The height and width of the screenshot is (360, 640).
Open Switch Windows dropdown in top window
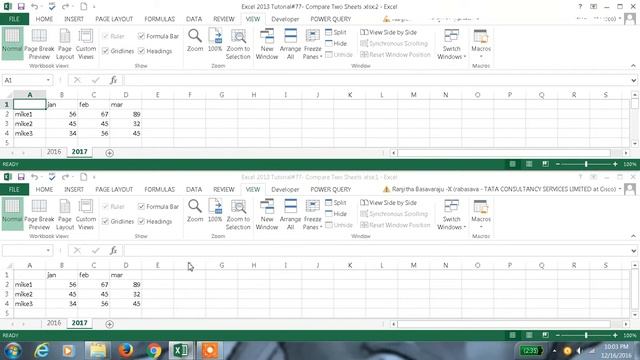pos(451,44)
